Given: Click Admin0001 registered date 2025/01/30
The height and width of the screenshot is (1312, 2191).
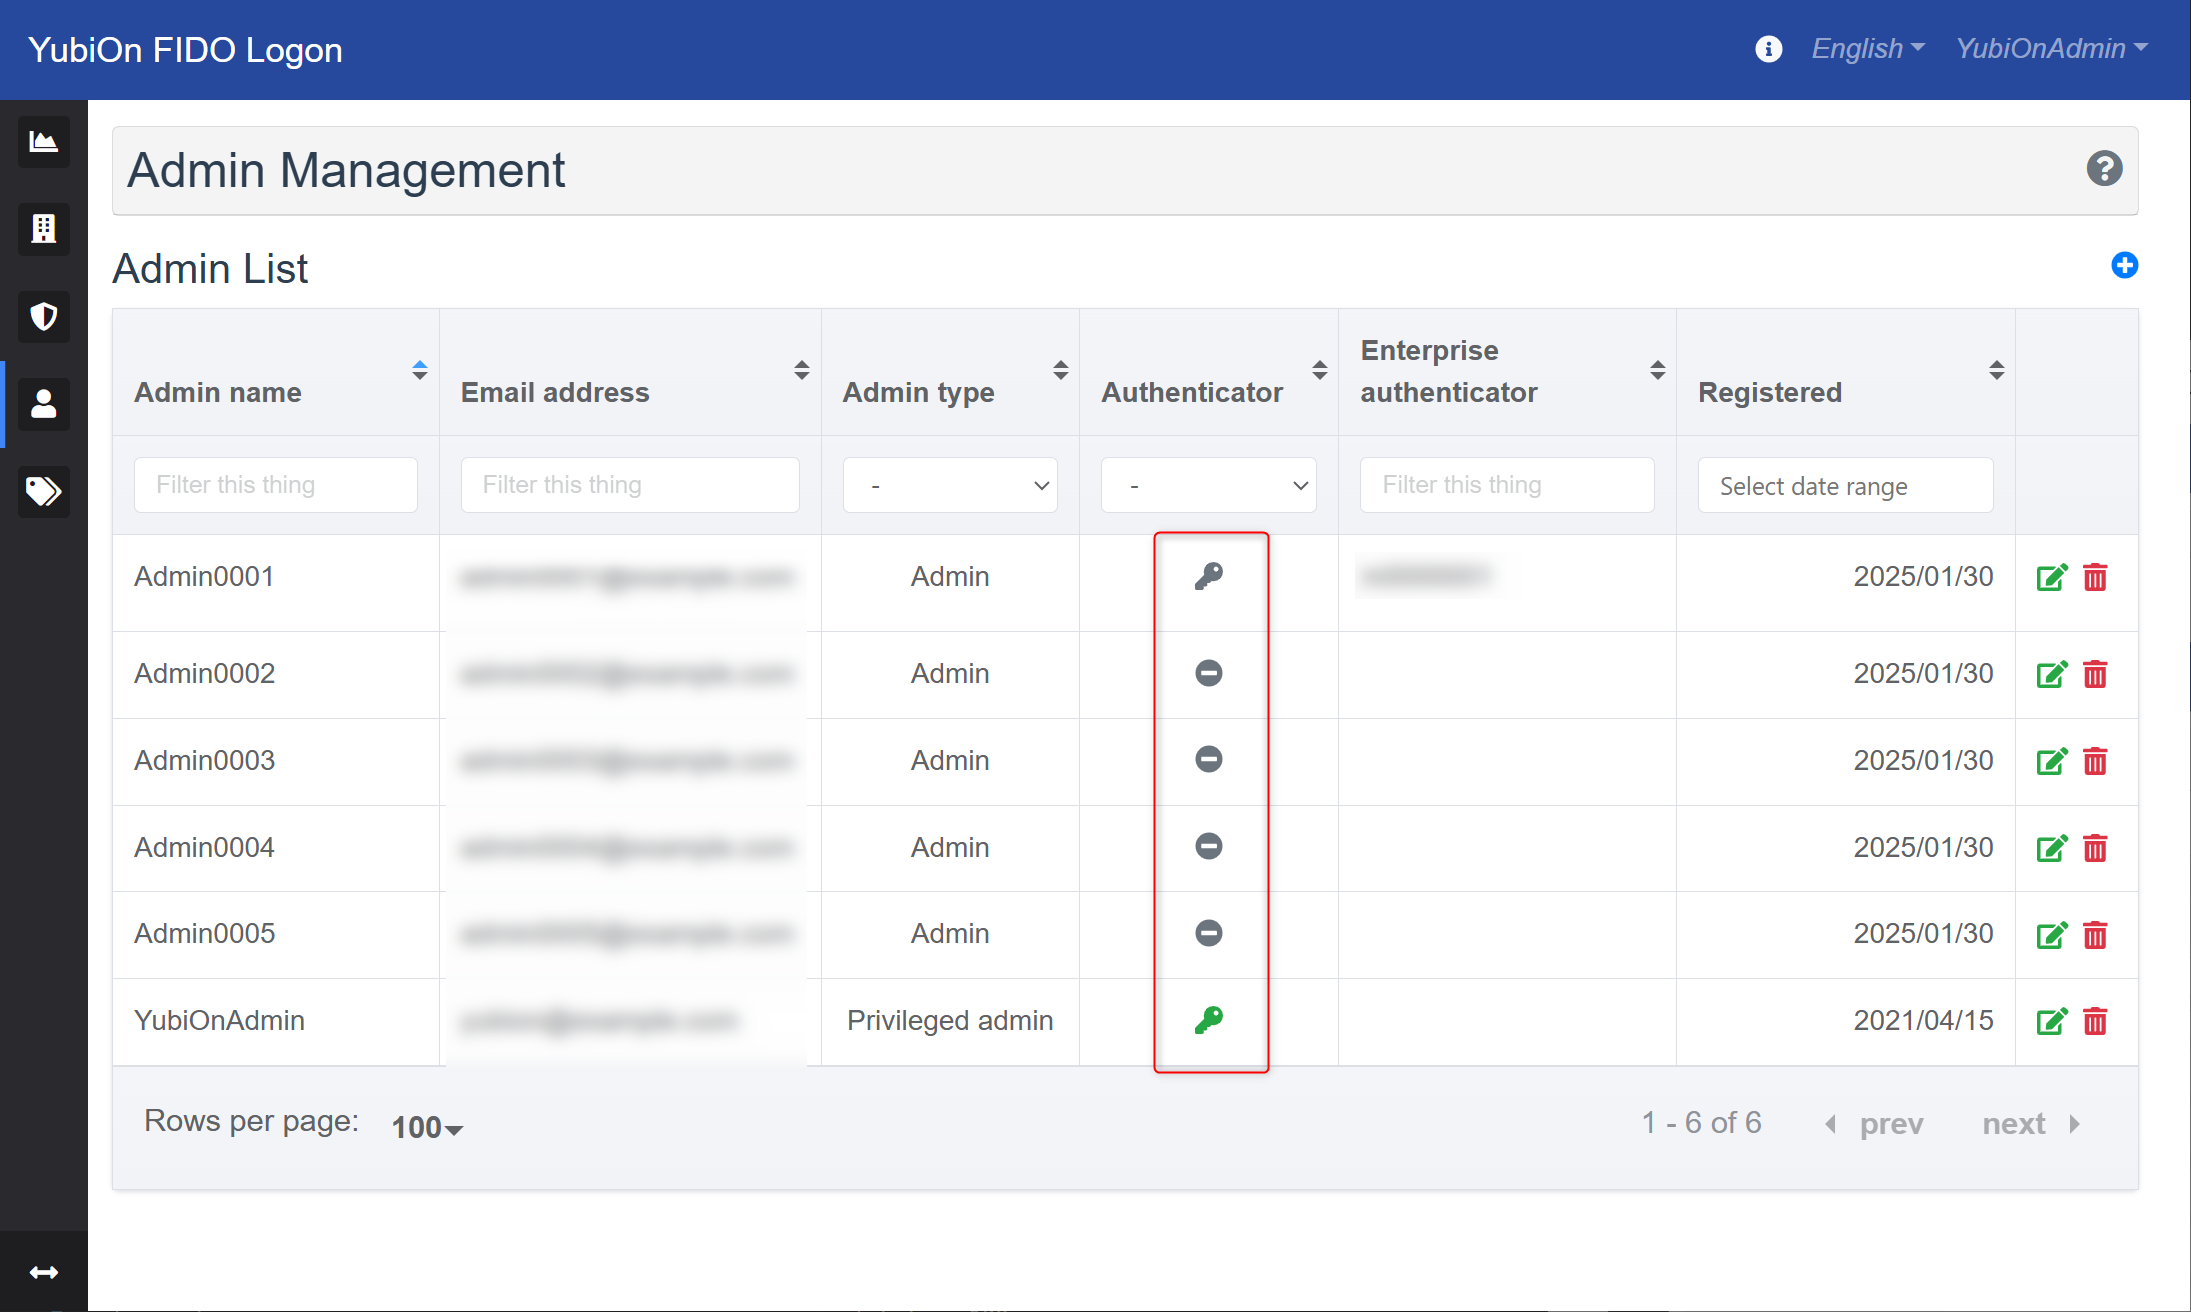Looking at the screenshot, I should click(x=1923, y=576).
